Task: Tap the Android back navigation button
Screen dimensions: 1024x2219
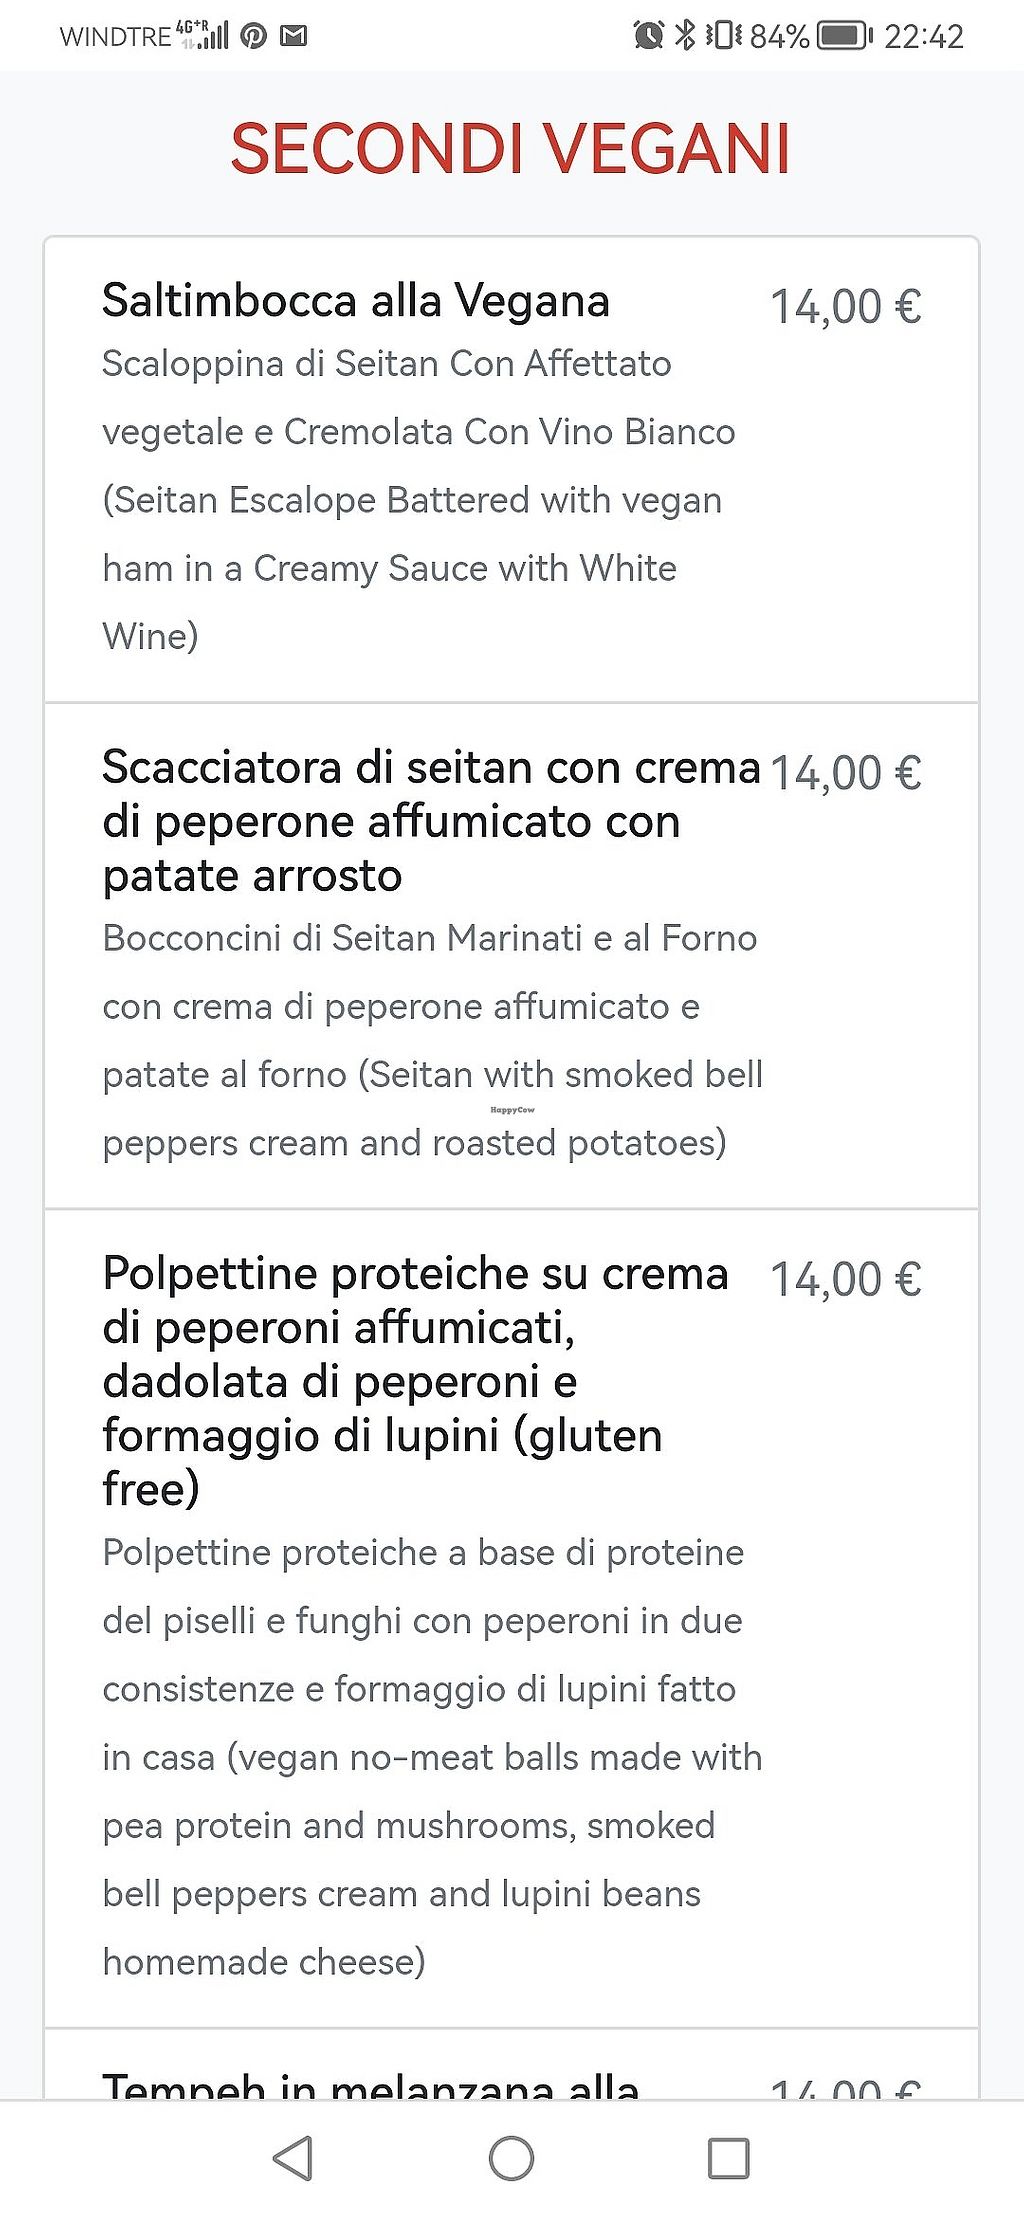Action: (293, 2157)
